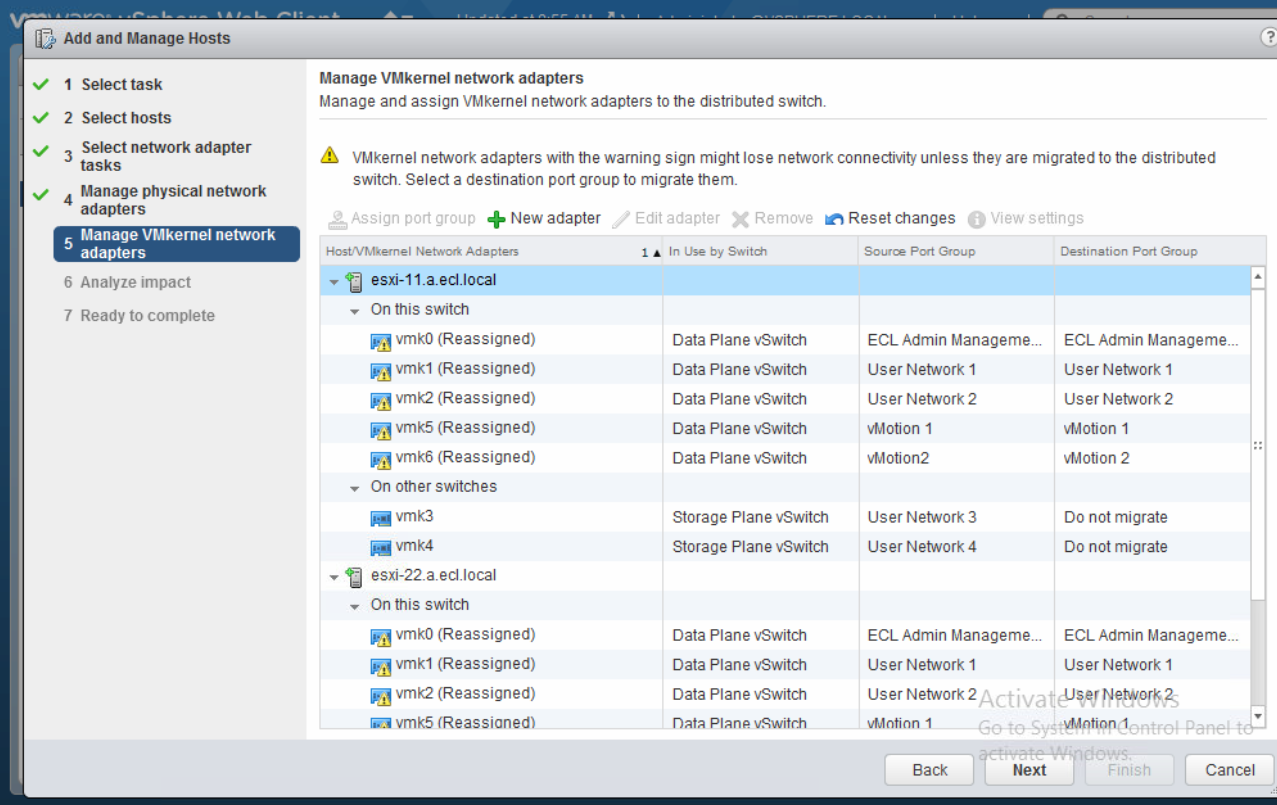Click the warning triangle icon in notice
Screen dimensions: 1277x805
point(329,156)
